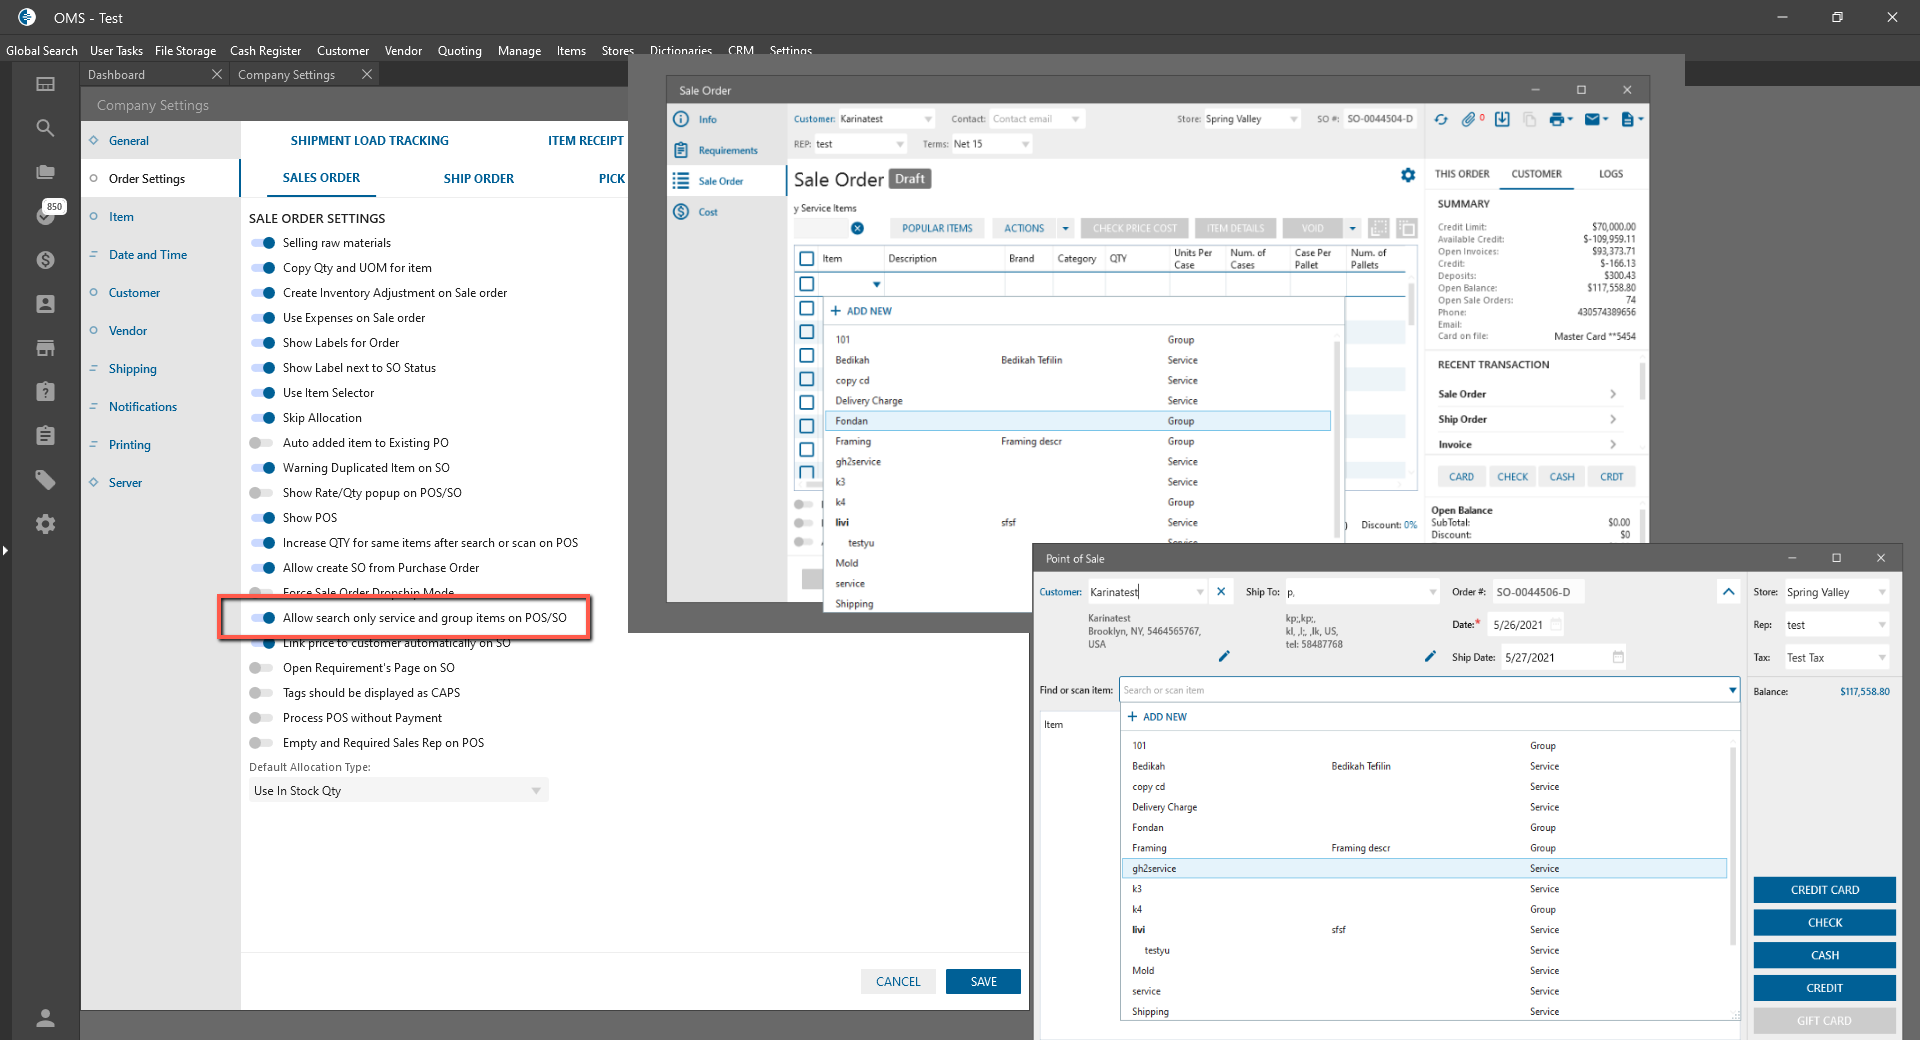
Task: Click the gear icon beside Sale Order Draft
Action: tap(1408, 175)
